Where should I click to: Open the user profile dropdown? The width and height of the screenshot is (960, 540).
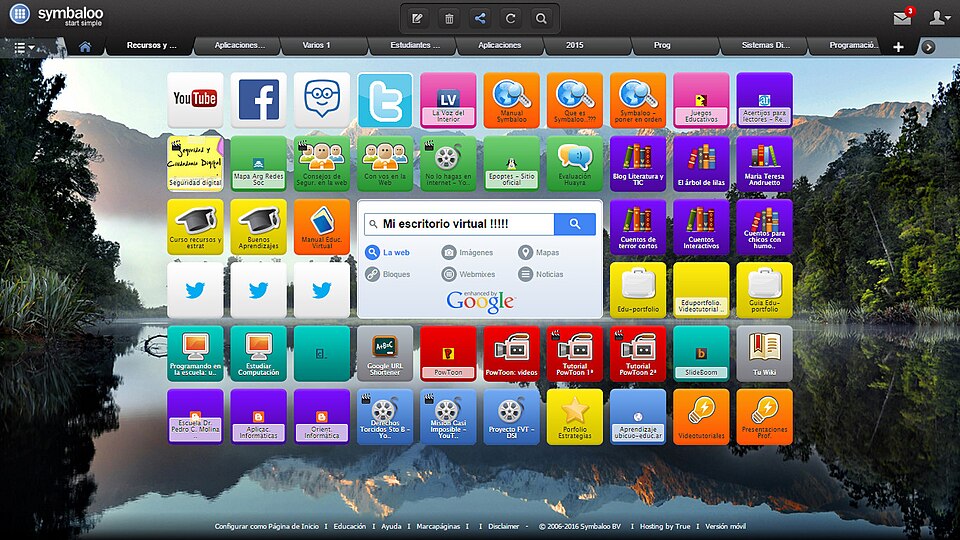(939, 18)
